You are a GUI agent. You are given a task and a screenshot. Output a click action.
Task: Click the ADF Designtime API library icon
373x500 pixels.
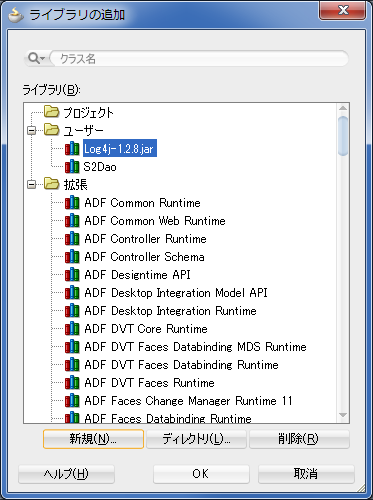pos(72,275)
